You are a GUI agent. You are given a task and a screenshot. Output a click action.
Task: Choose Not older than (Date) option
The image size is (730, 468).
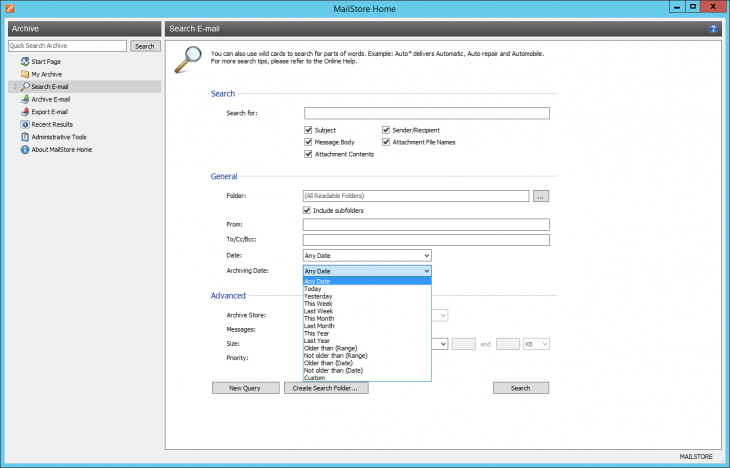pyautogui.click(x=367, y=371)
